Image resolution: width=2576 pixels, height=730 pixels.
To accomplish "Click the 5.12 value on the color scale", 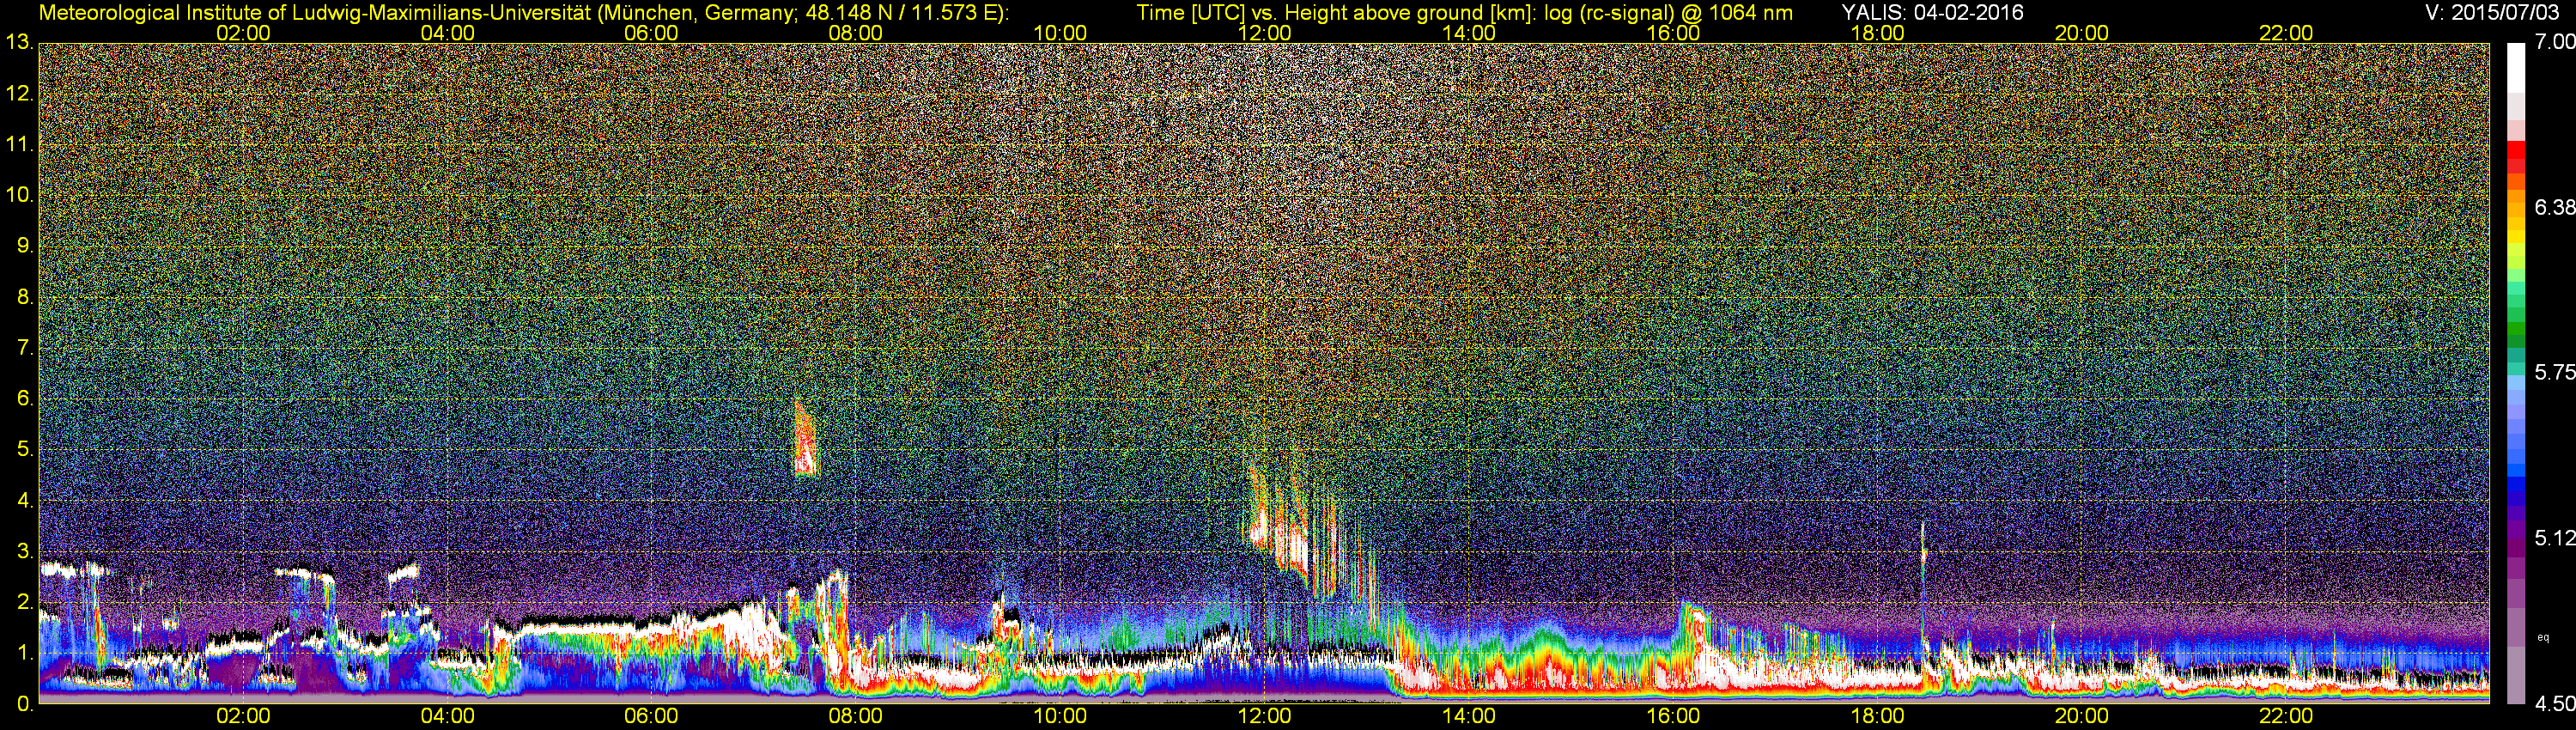I will (x=2554, y=538).
